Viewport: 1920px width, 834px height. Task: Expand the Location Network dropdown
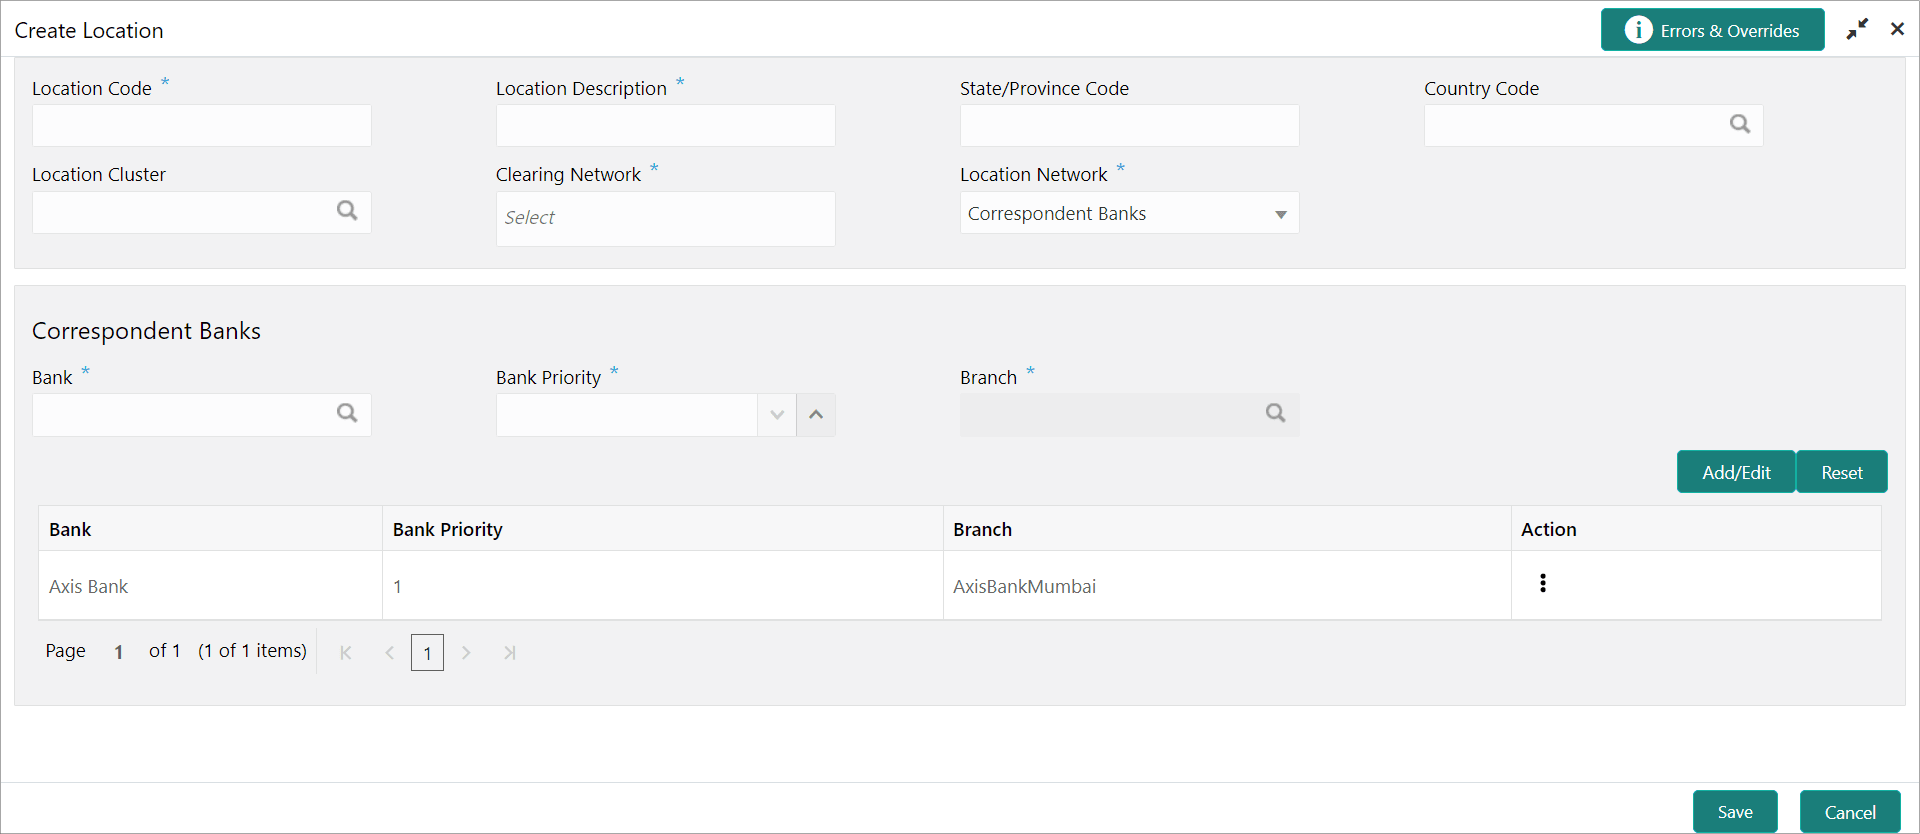point(1281,214)
